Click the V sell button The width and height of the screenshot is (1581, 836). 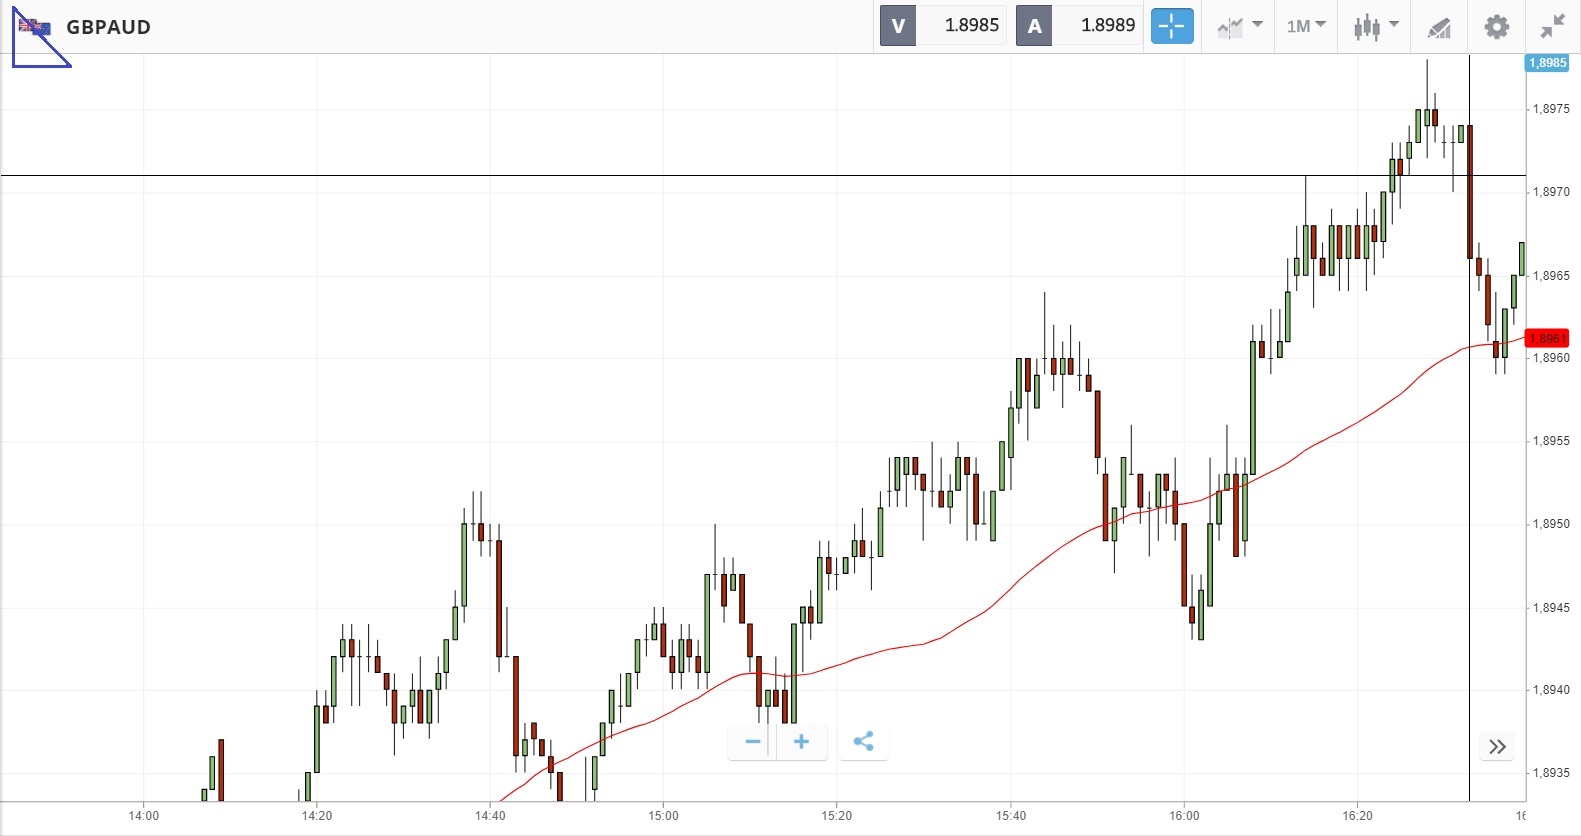(x=898, y=26)
